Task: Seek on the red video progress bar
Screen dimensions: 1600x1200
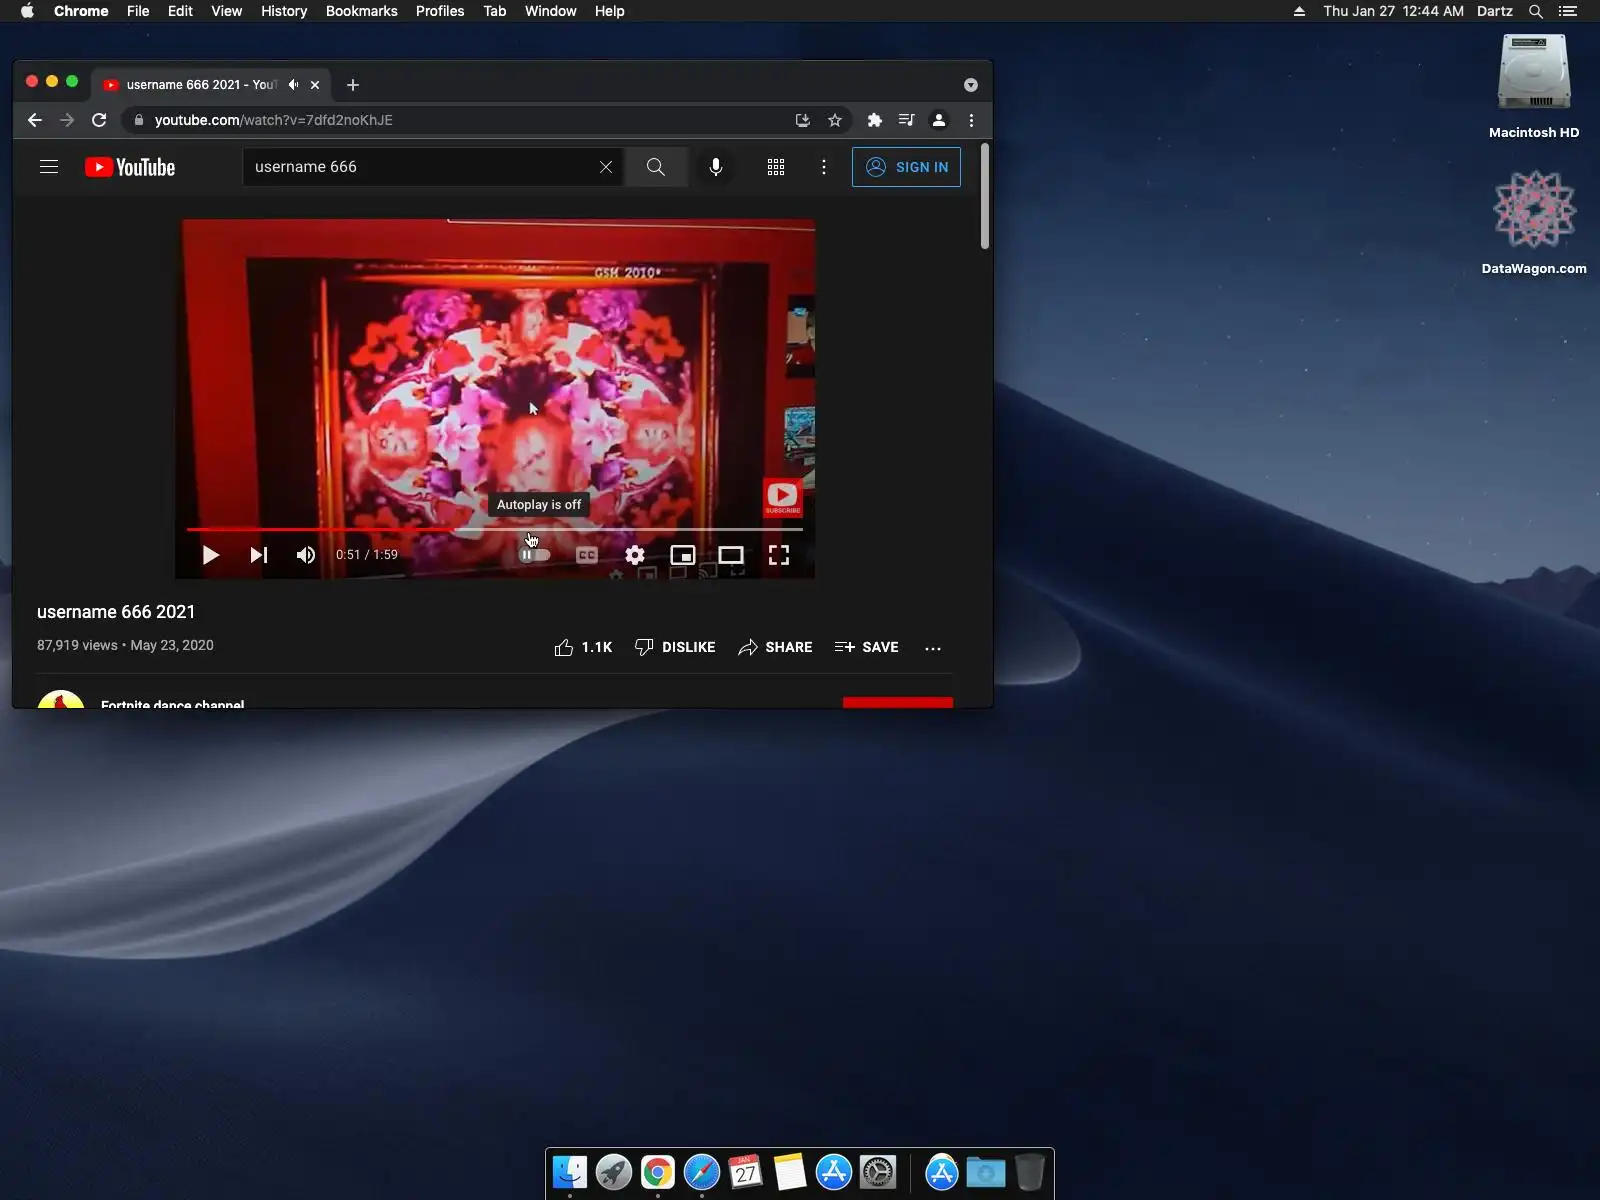Action: click(495, 529)
